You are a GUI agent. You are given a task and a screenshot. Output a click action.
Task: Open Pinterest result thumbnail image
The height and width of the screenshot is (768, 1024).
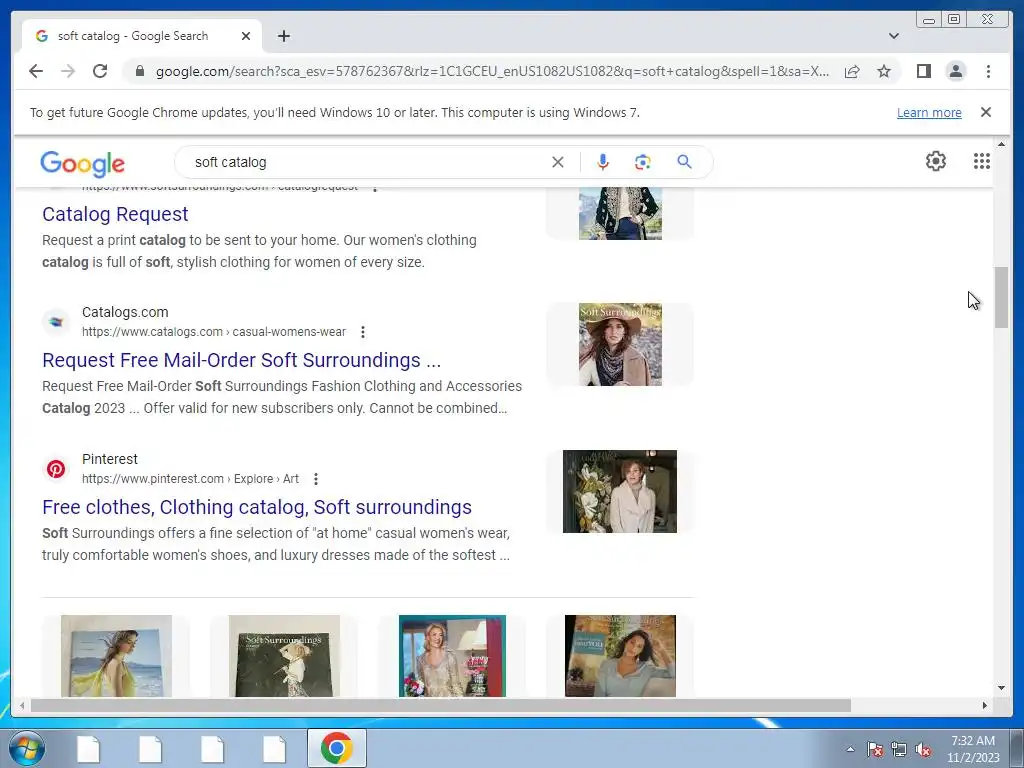pyautogui.click(x=620, y=491)
